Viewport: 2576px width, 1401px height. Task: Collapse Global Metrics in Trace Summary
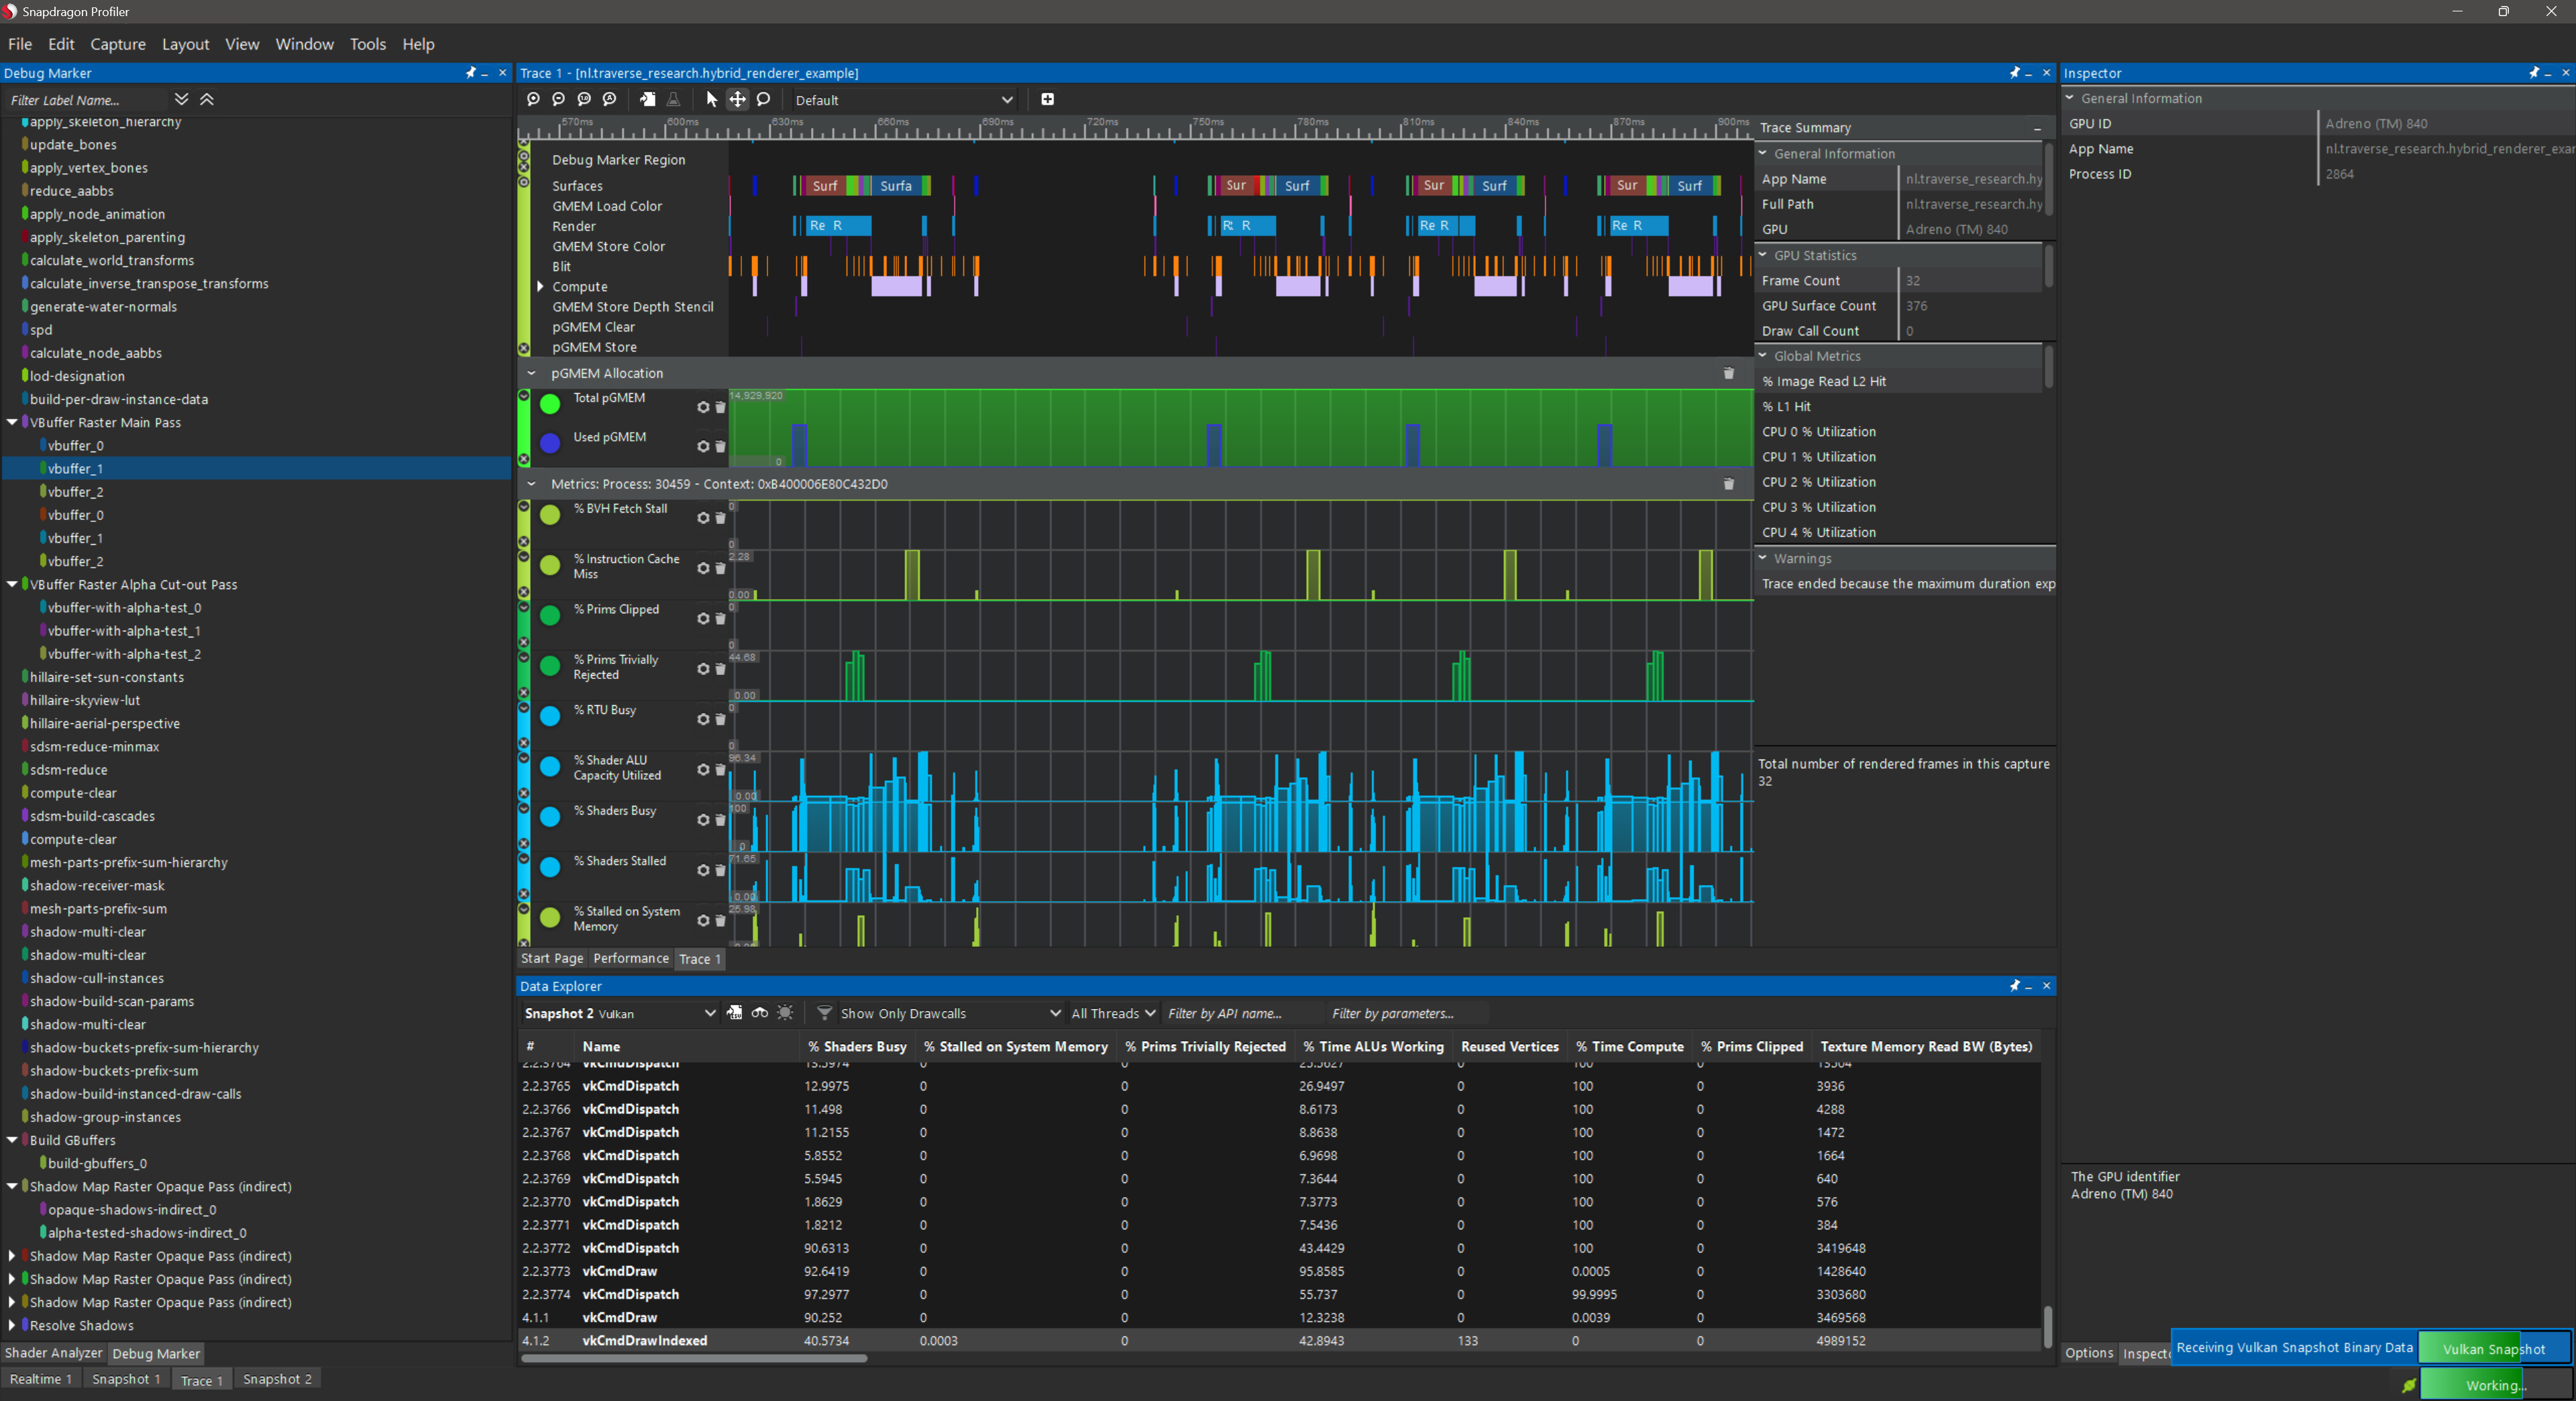1763,356
